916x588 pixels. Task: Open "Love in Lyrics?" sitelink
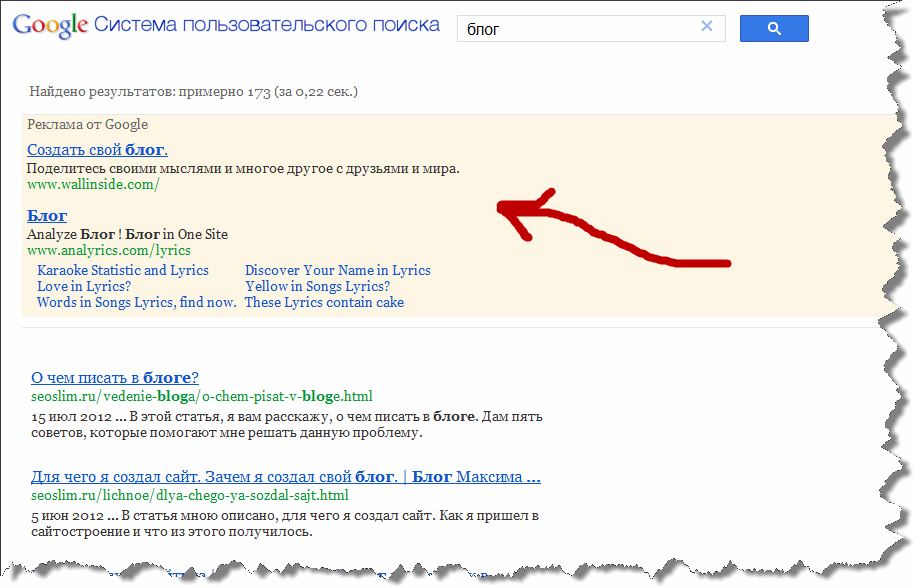click(x=84, y=286)
